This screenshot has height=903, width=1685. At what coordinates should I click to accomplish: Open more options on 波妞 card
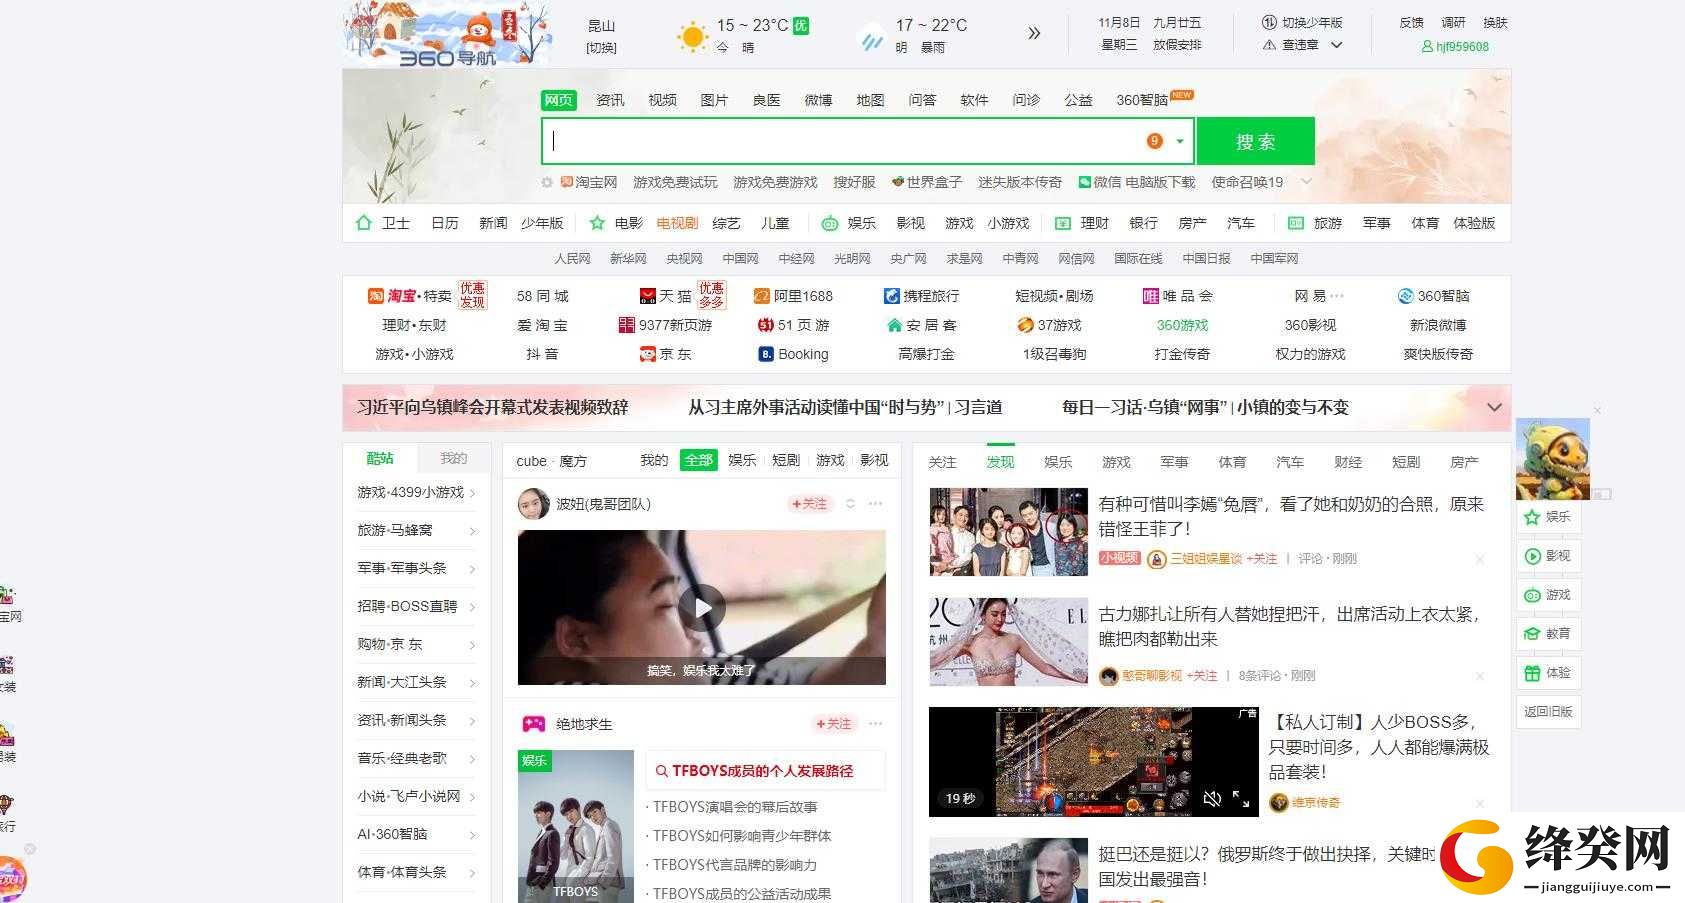[876, 504]
